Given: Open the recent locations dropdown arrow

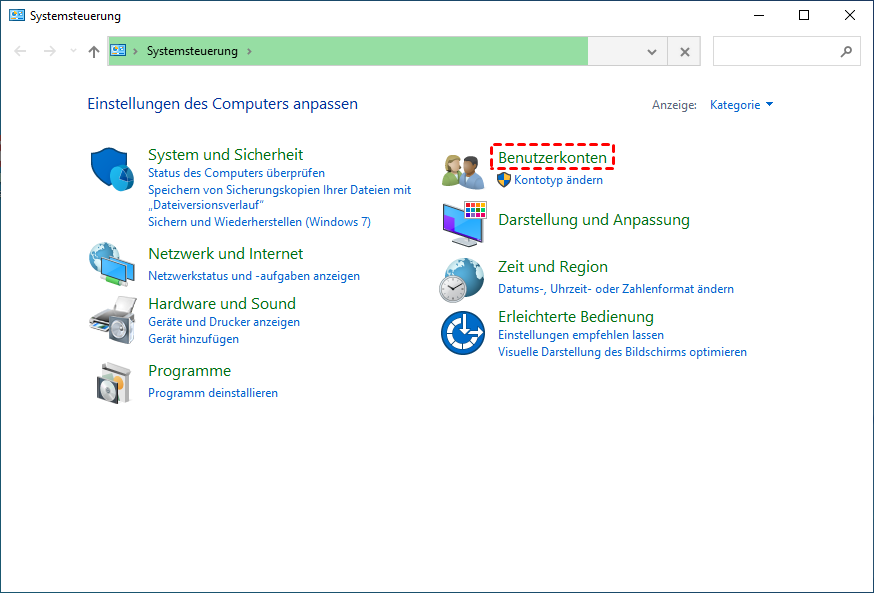Looking at the screenshot, I should point(73,51).
